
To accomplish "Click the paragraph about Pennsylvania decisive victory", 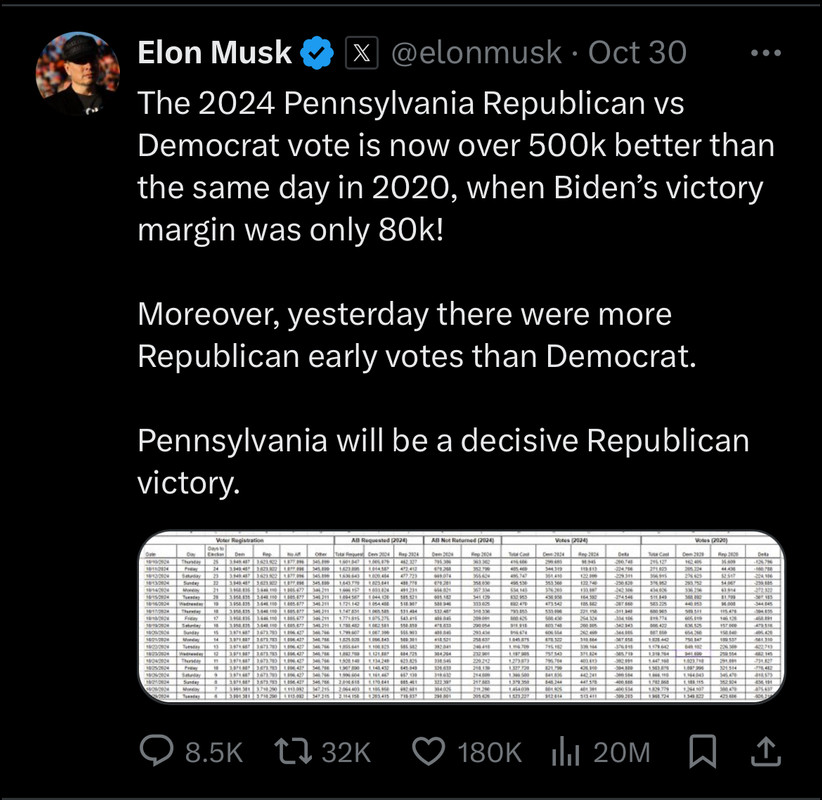I will 444,461.
